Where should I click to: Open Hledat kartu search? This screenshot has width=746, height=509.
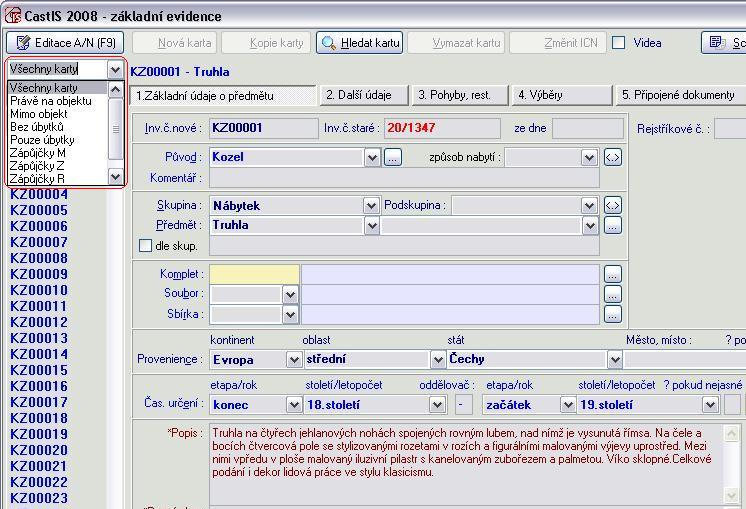click(x=360, y=43)
